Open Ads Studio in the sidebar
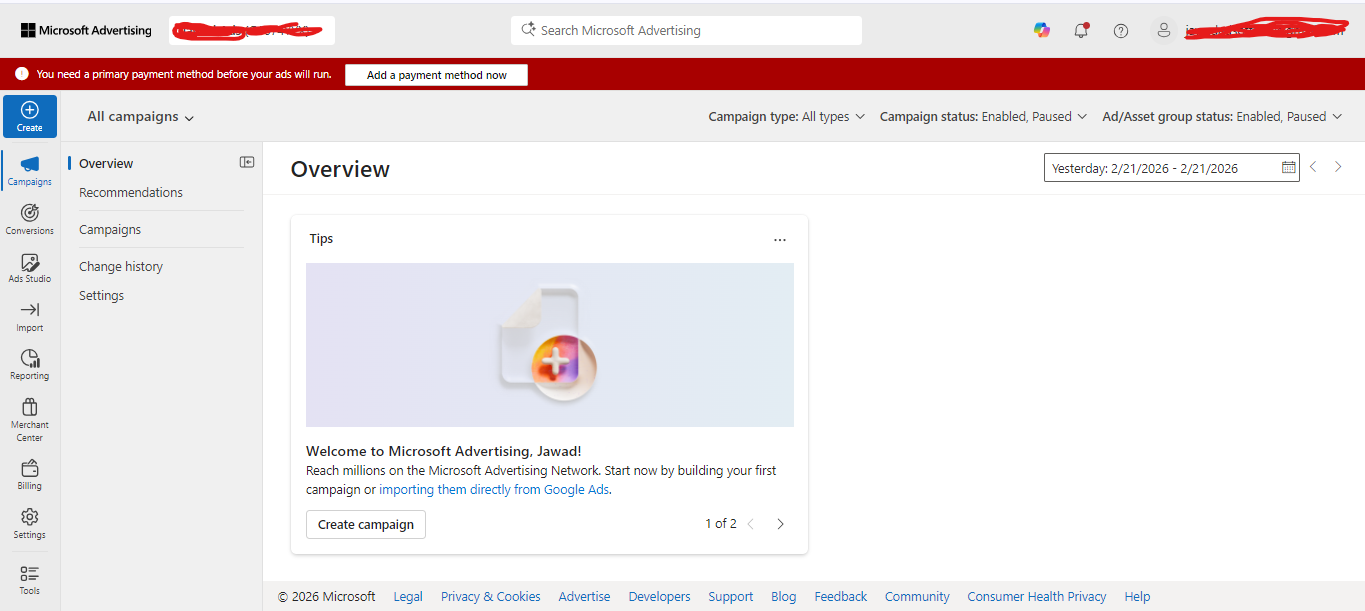 [30, 268]
